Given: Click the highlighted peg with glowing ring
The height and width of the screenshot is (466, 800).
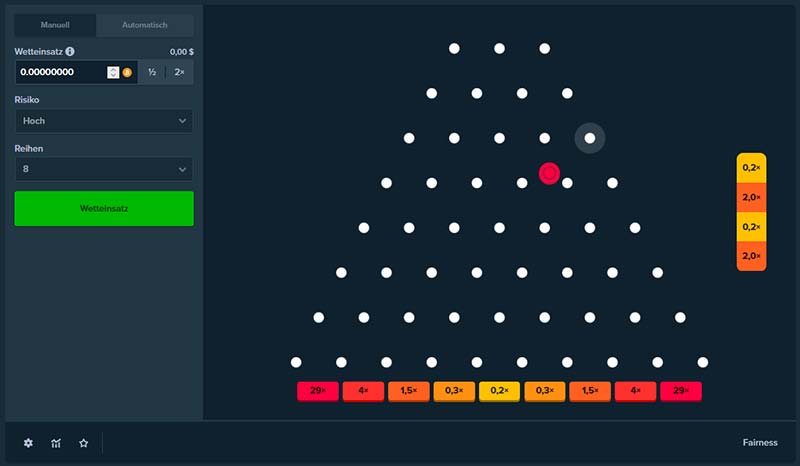Looking at the screenshot, I should pyautogui.click(x=590, y=138).
